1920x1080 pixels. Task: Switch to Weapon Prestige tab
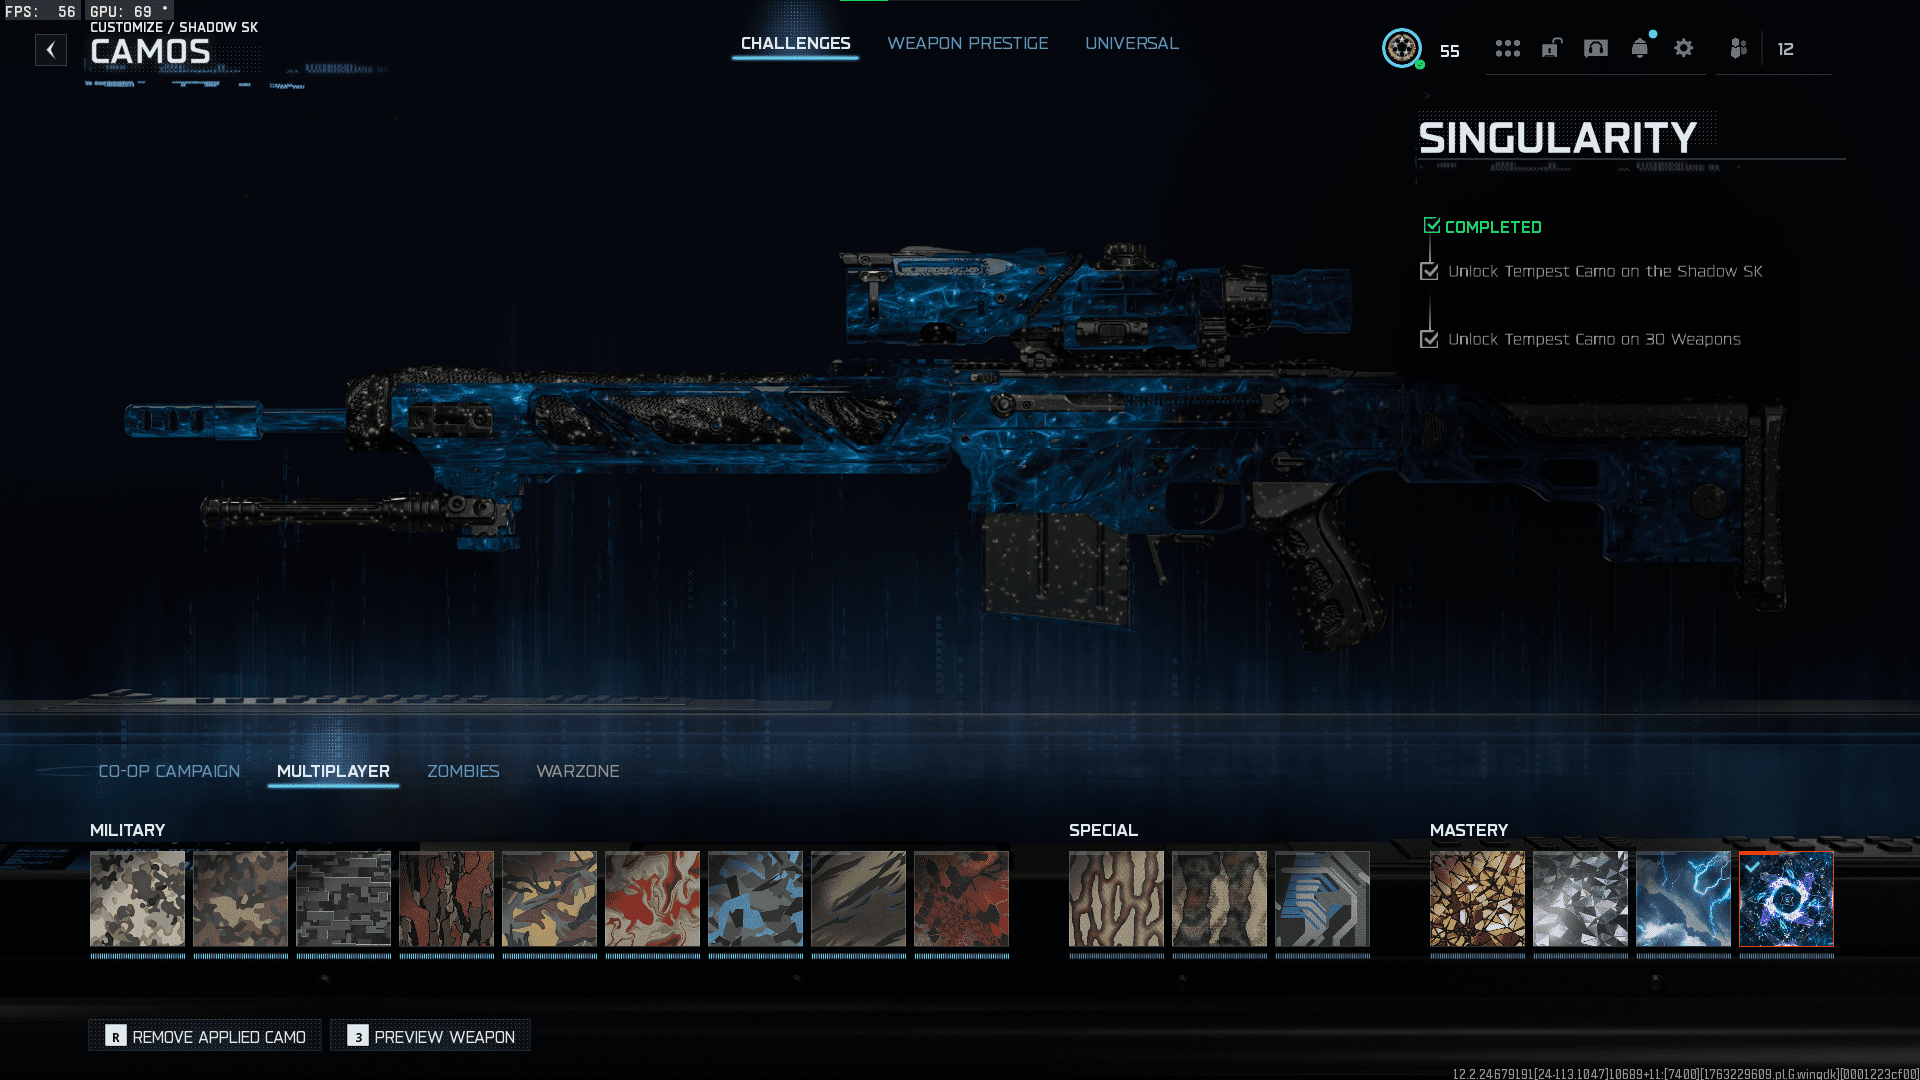[967, 43]
